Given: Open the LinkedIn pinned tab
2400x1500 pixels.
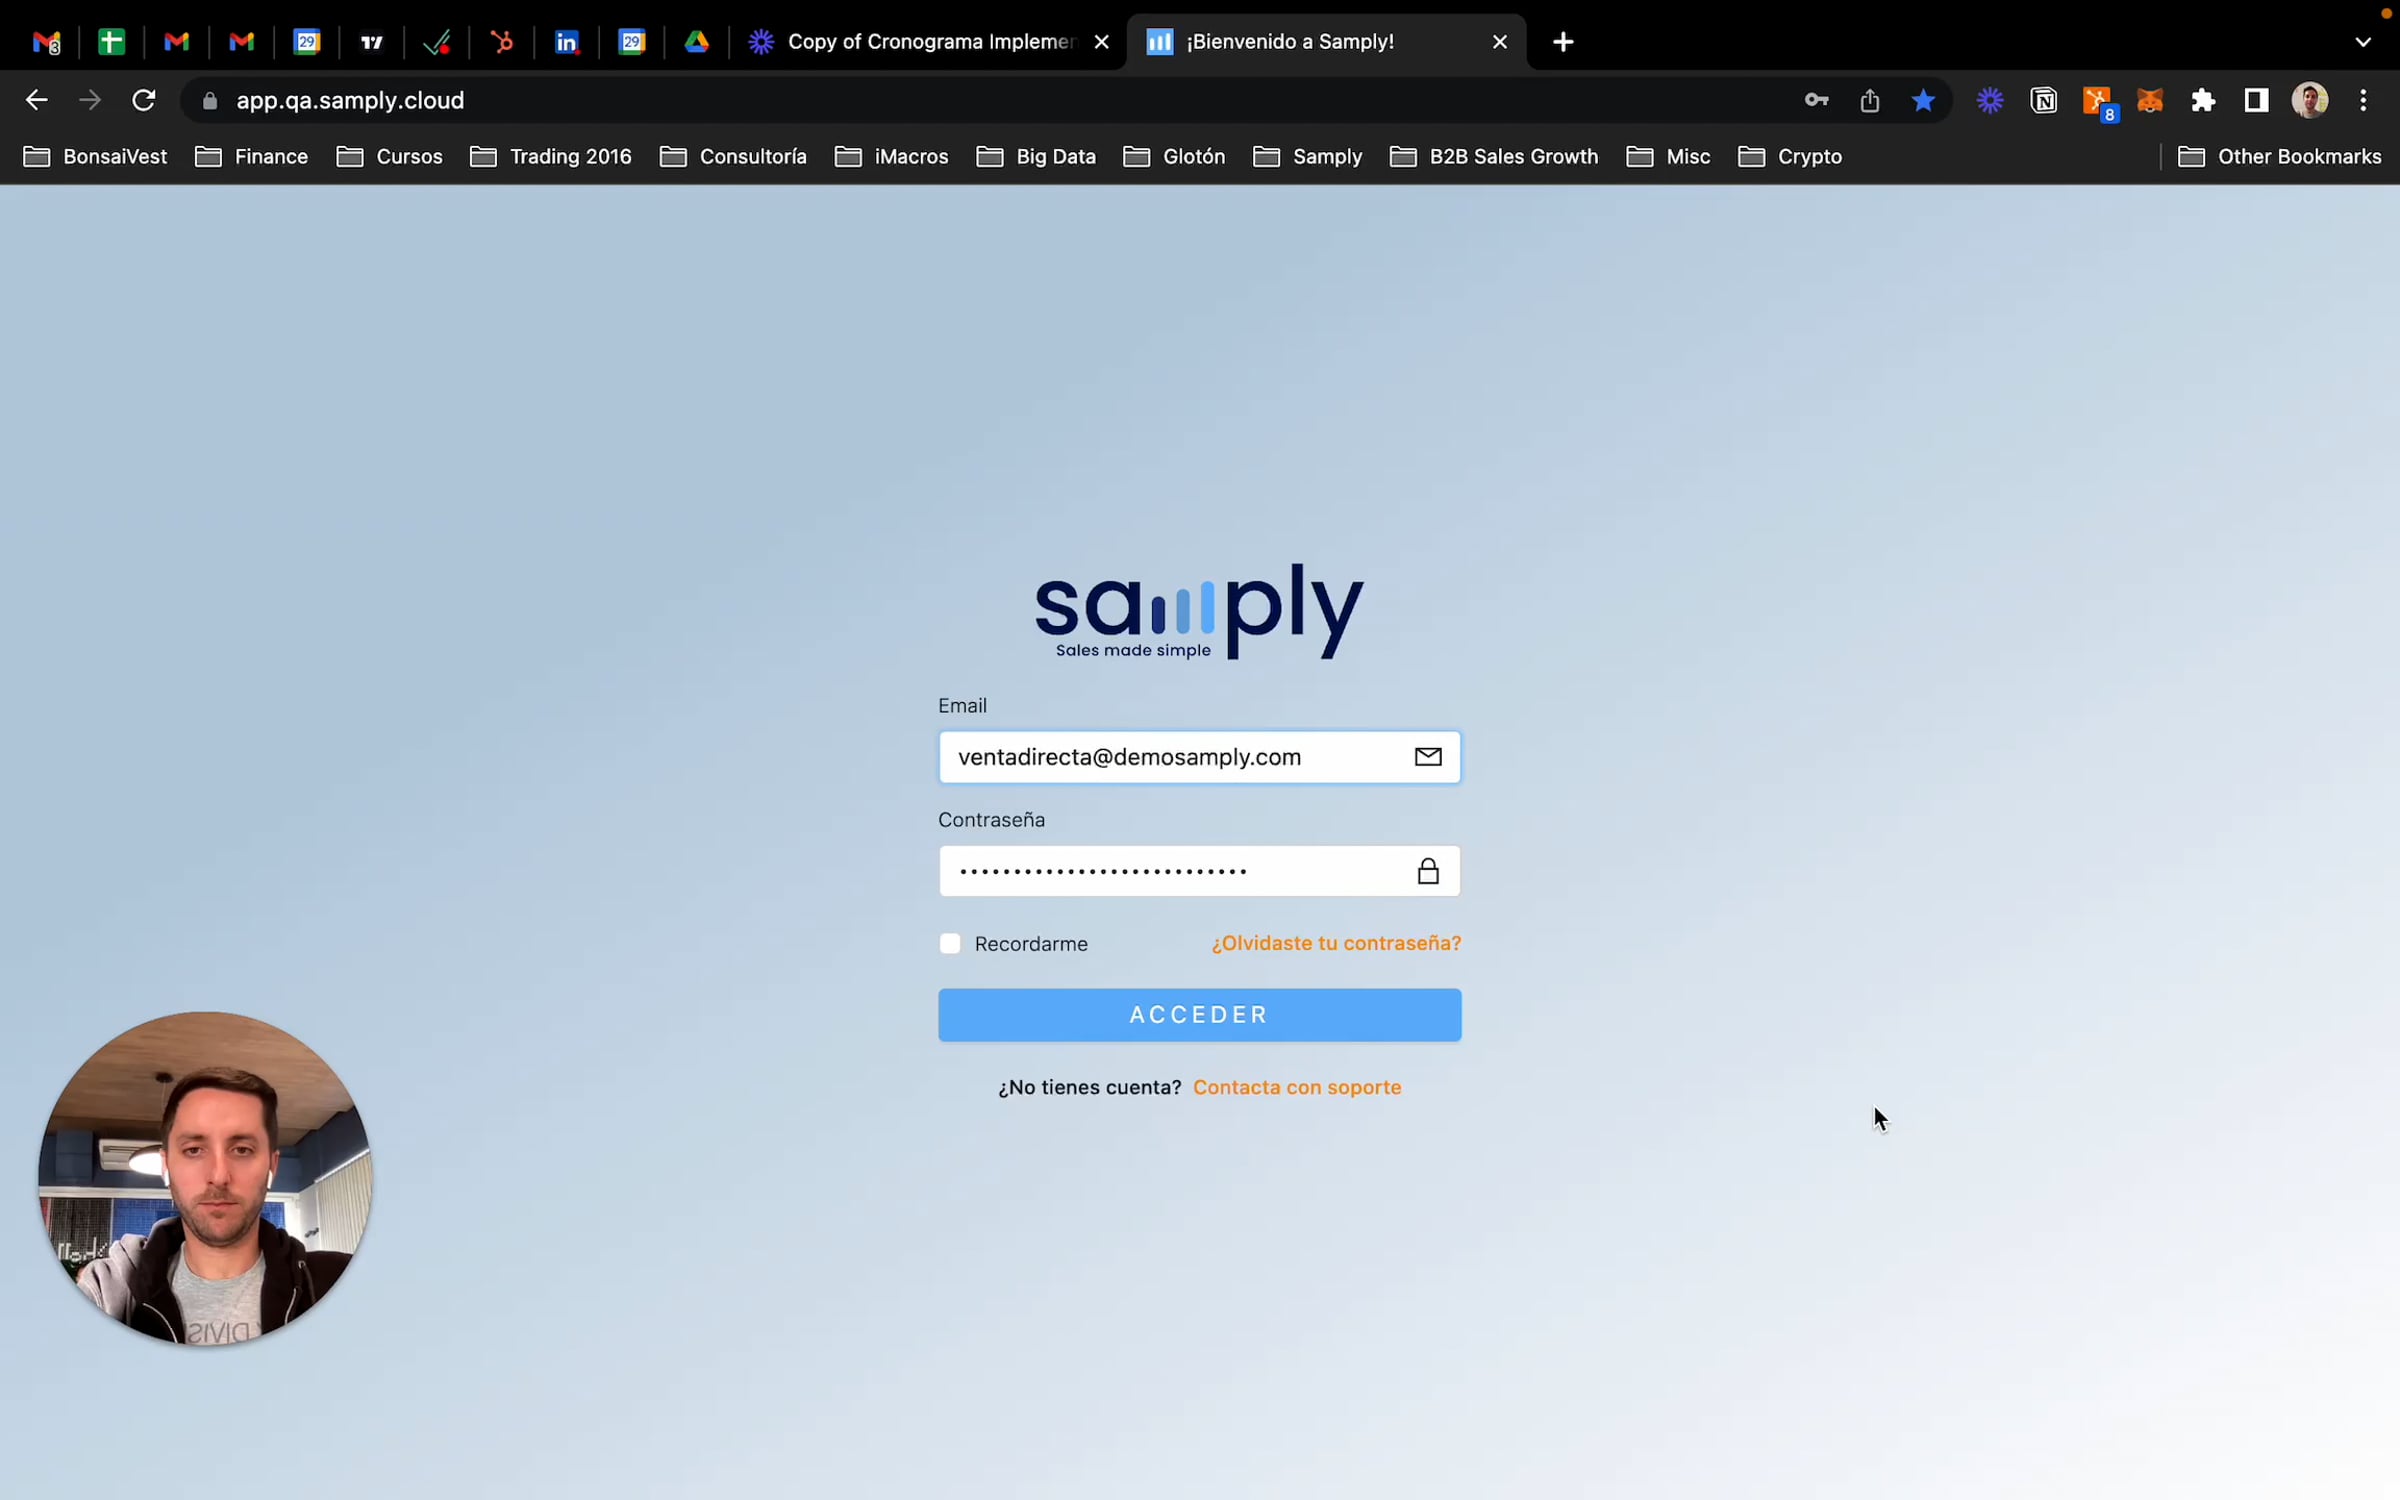Looking at the screenshot, I should 566,42.
